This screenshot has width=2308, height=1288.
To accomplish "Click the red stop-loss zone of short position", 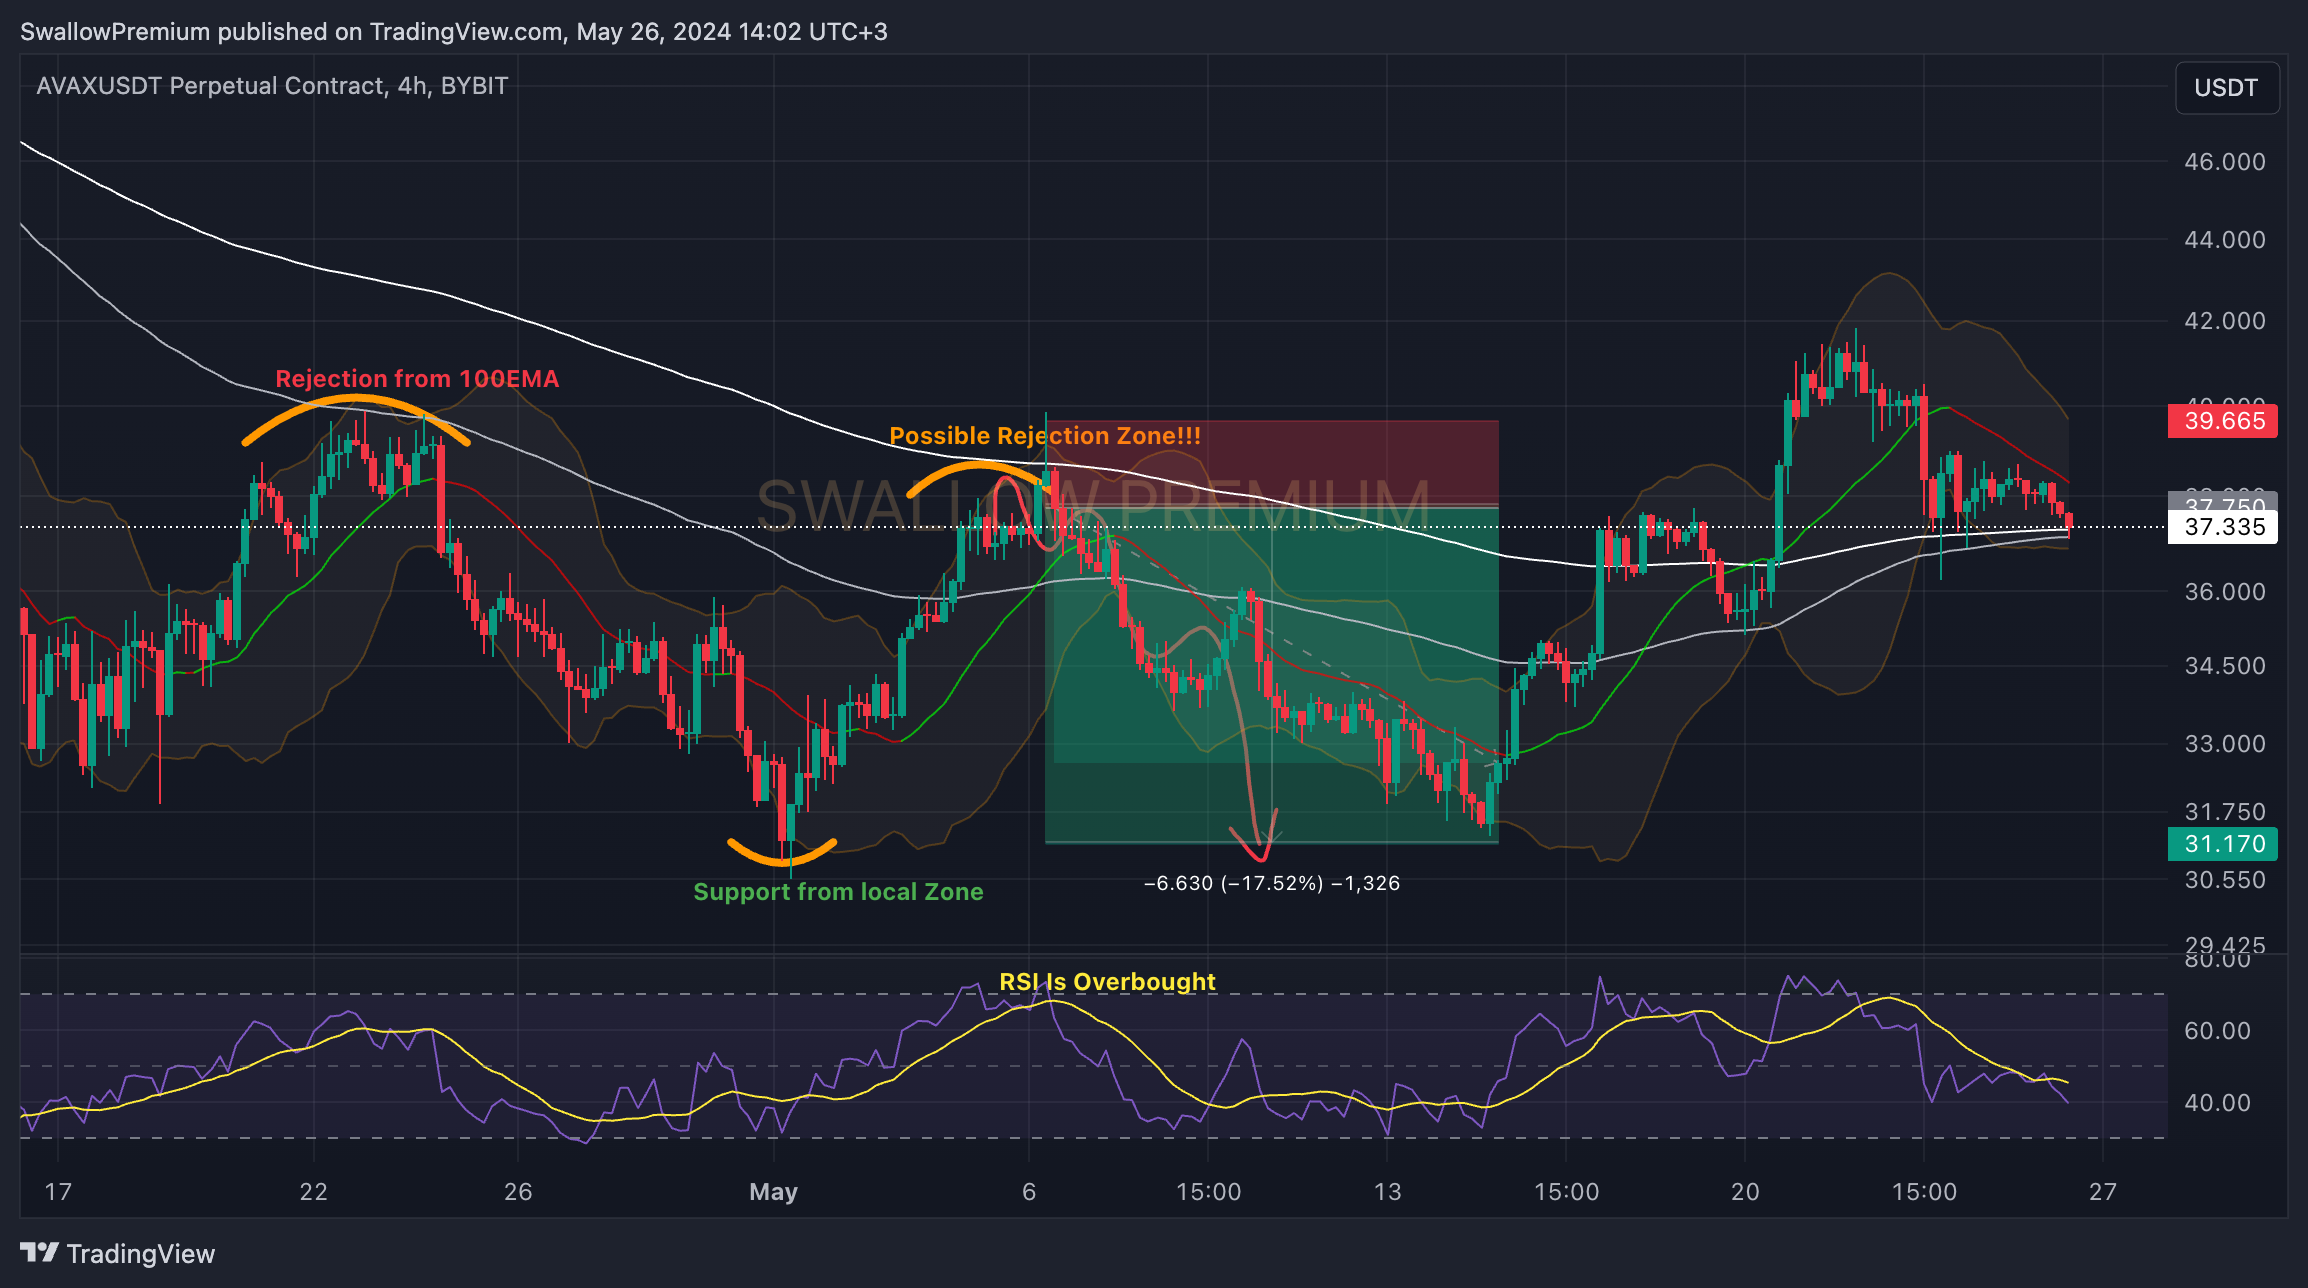I will [x=1272, y=464].
